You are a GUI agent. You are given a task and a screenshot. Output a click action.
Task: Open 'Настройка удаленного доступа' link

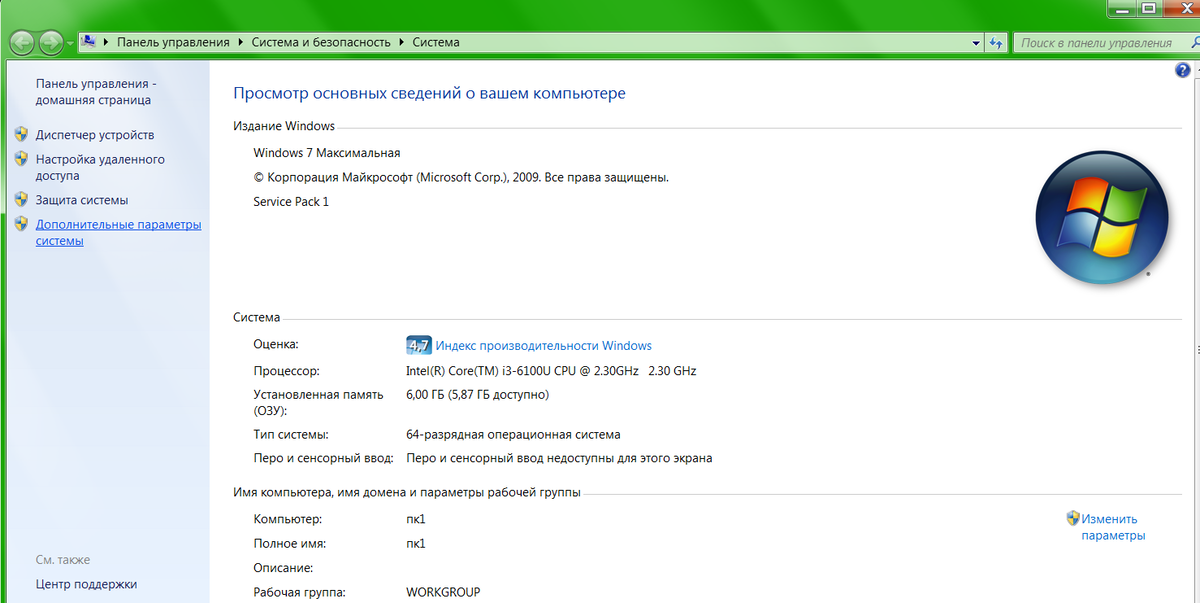coord(100,167)
